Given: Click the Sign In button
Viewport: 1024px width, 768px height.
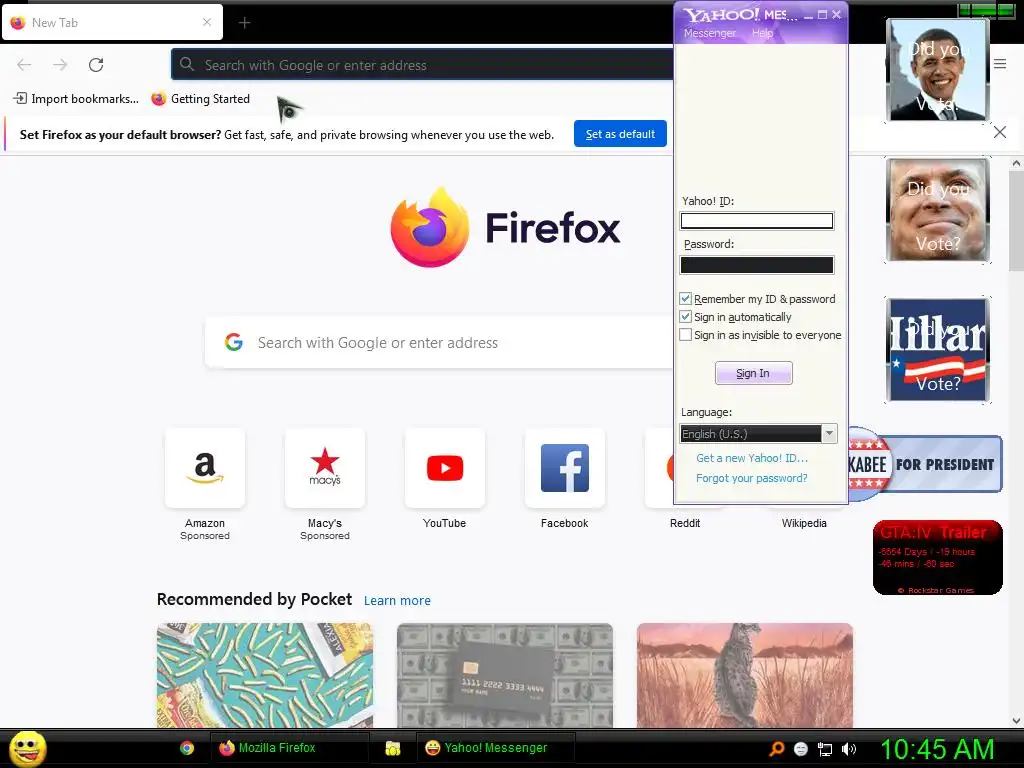Looking at the screenshot, I should pos(754,373).
